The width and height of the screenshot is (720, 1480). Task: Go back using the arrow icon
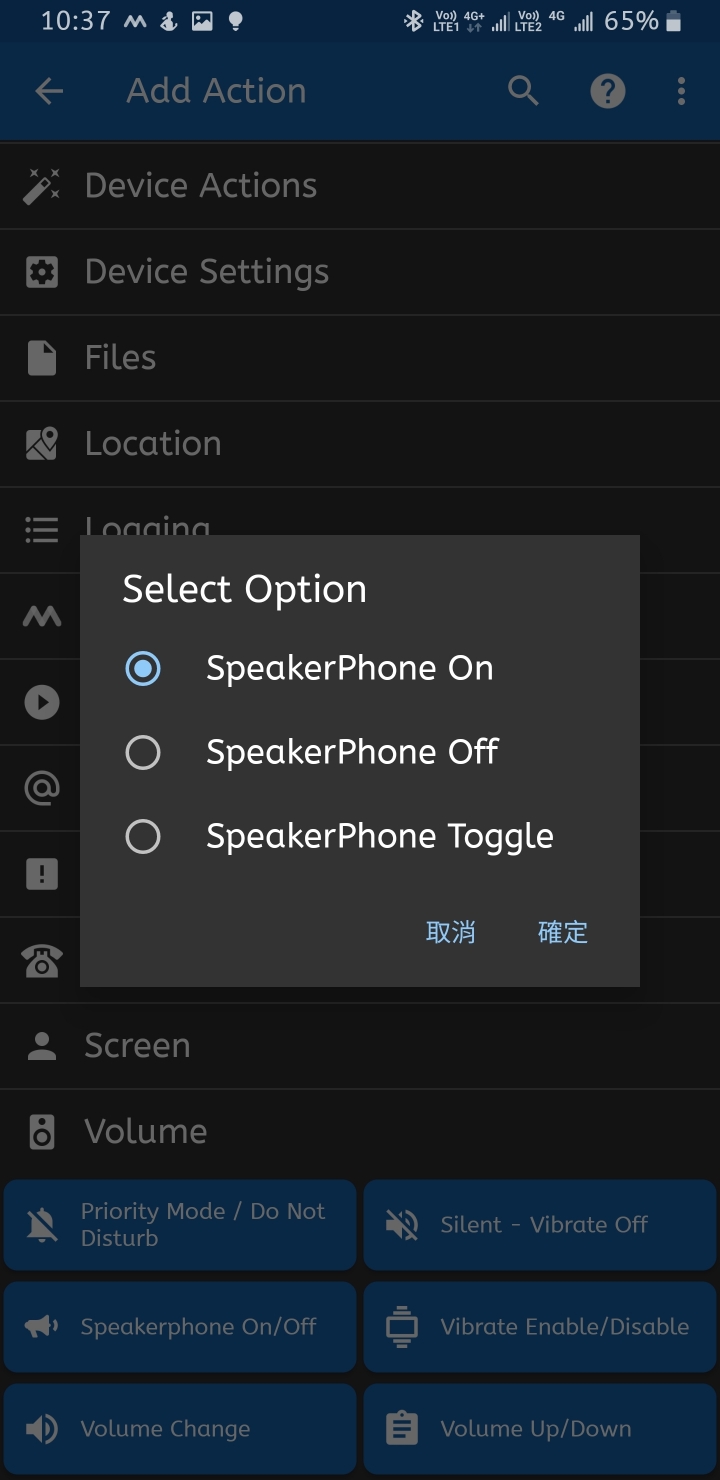49,91
